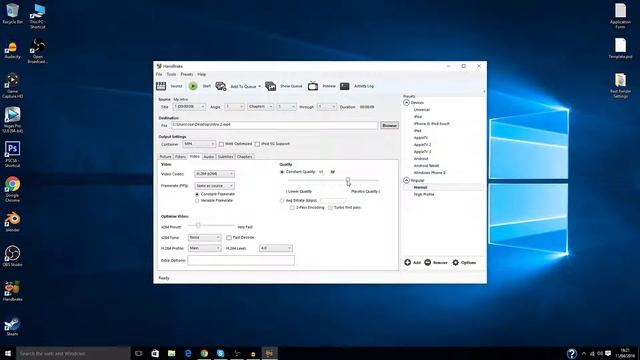640x360 pixels.
Task: Open the Show Queue icon
Action: (271, 86)
